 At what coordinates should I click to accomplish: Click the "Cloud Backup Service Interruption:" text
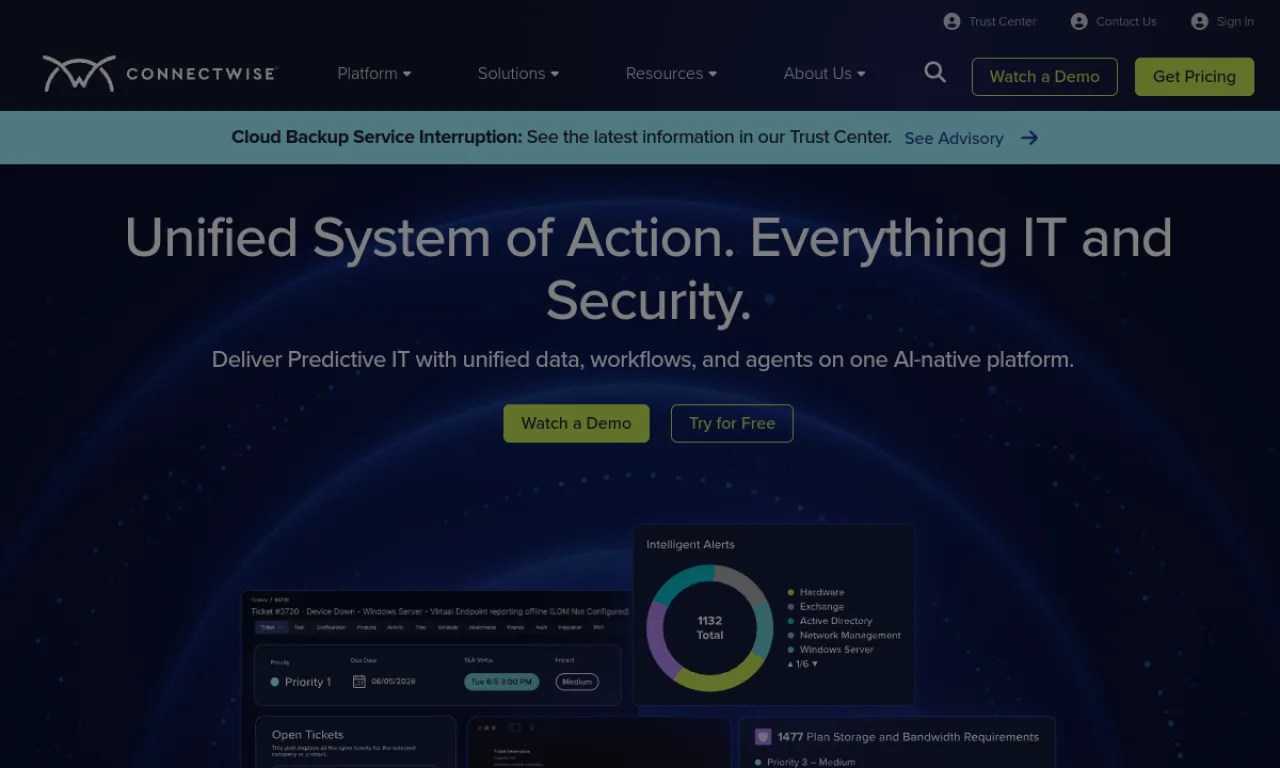click(377, 137)
